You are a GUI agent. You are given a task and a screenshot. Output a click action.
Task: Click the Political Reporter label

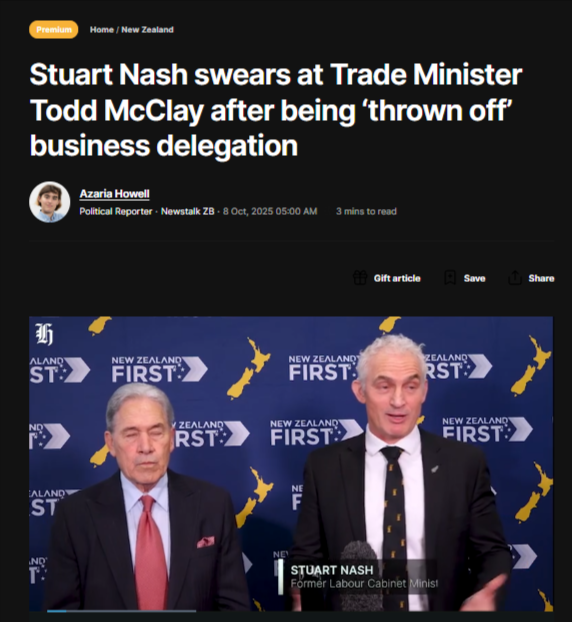point(116,211)
